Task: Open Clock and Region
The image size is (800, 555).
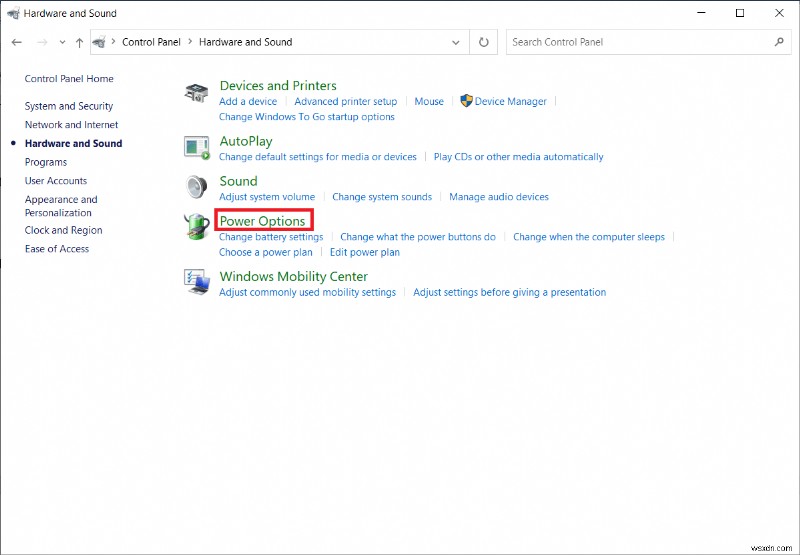Action: coord(63,230)
